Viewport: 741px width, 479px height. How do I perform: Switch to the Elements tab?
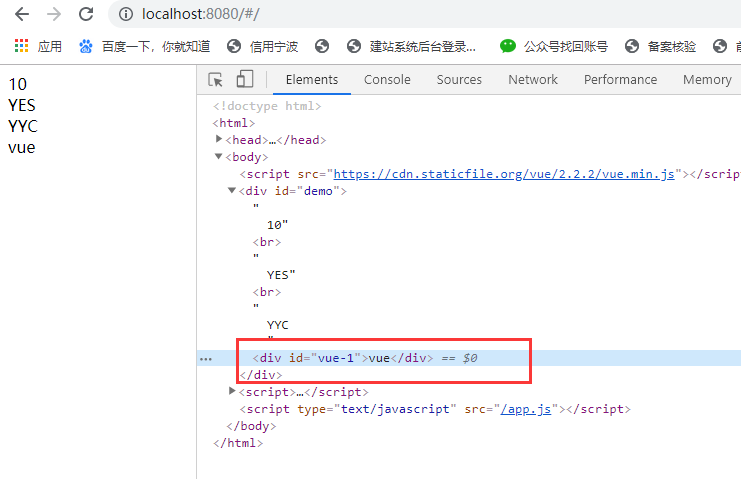coord(312,79)
